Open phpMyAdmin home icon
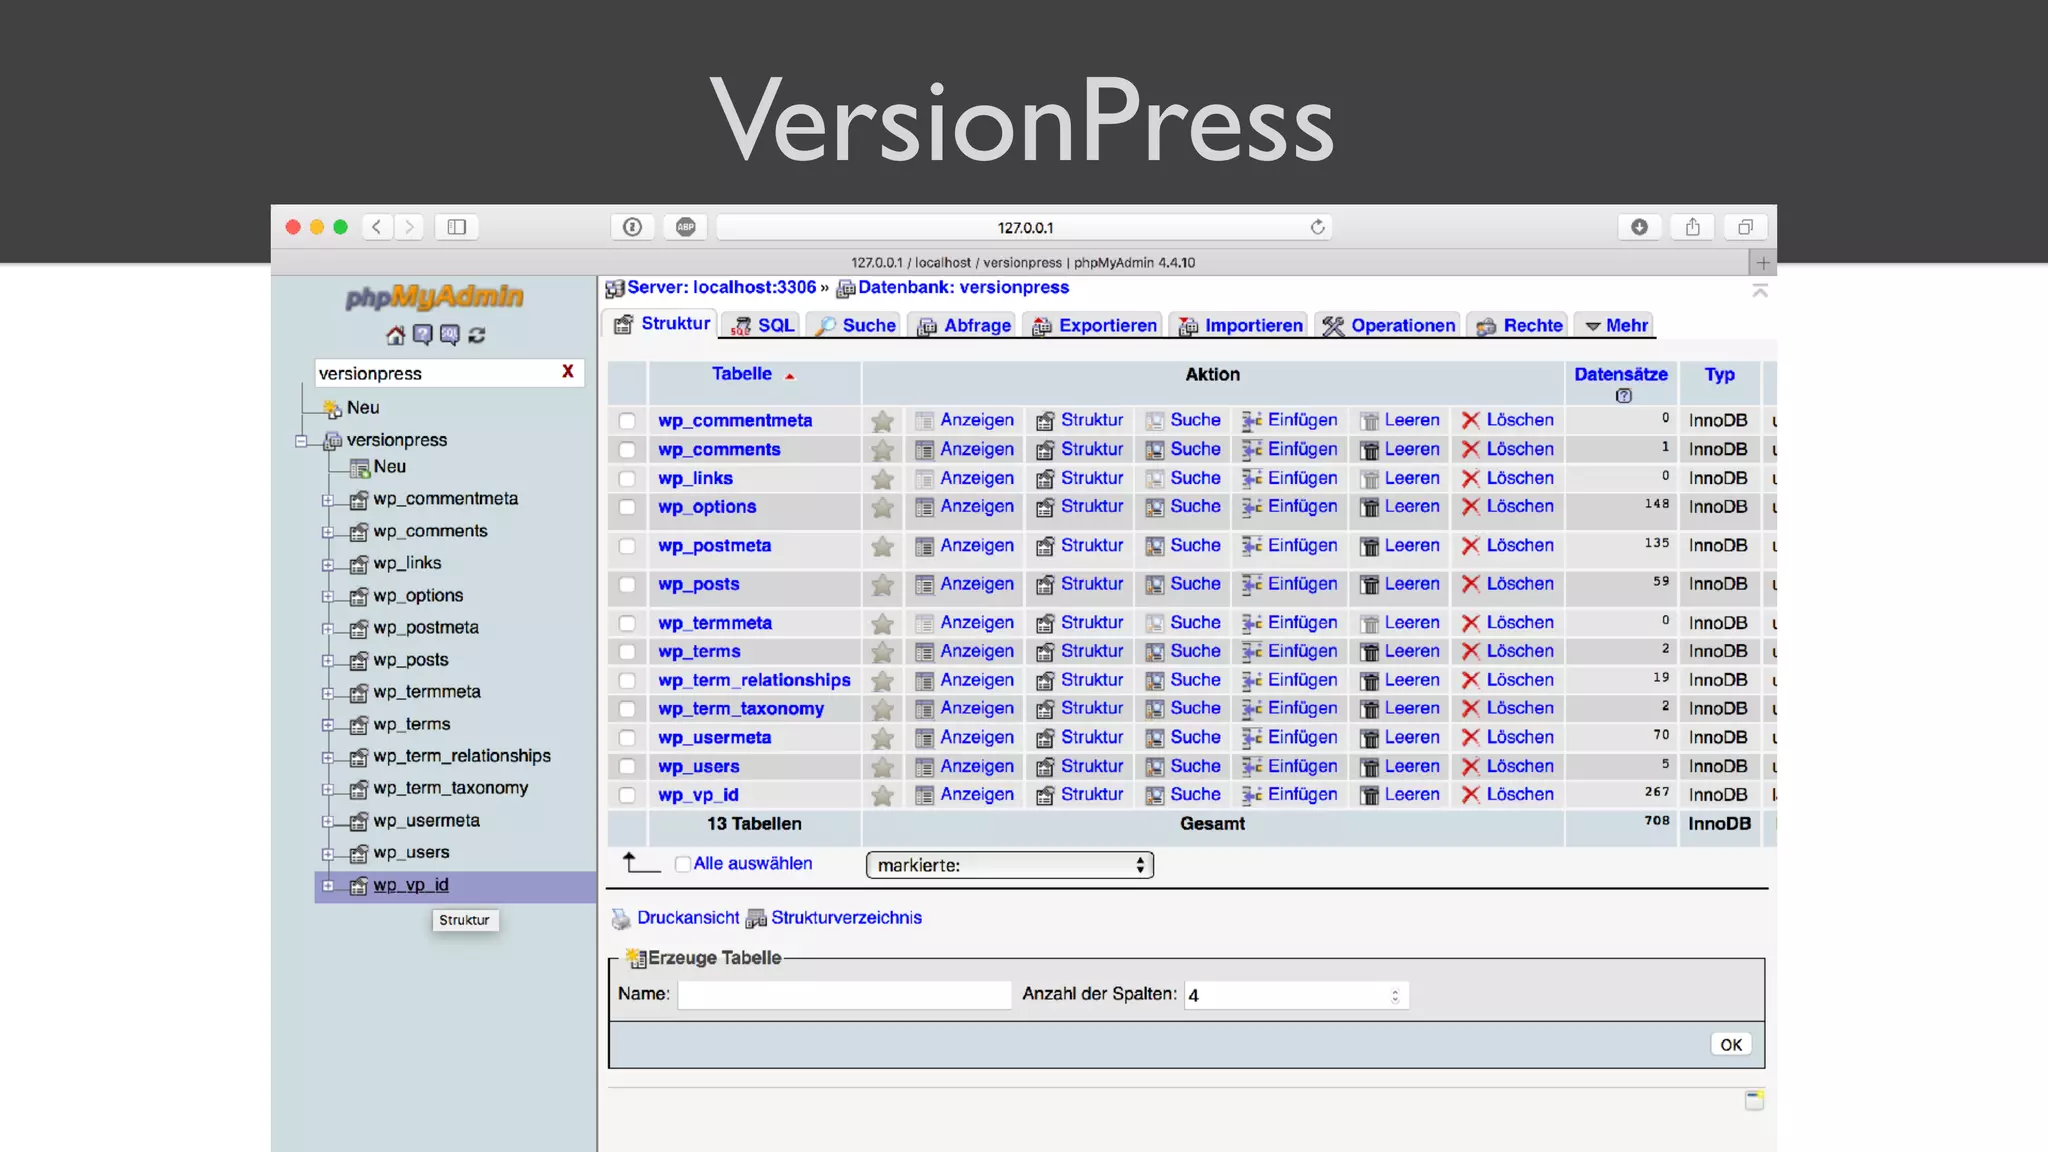The width and height of the screenshot is (2048, 1152). [395, 335]
